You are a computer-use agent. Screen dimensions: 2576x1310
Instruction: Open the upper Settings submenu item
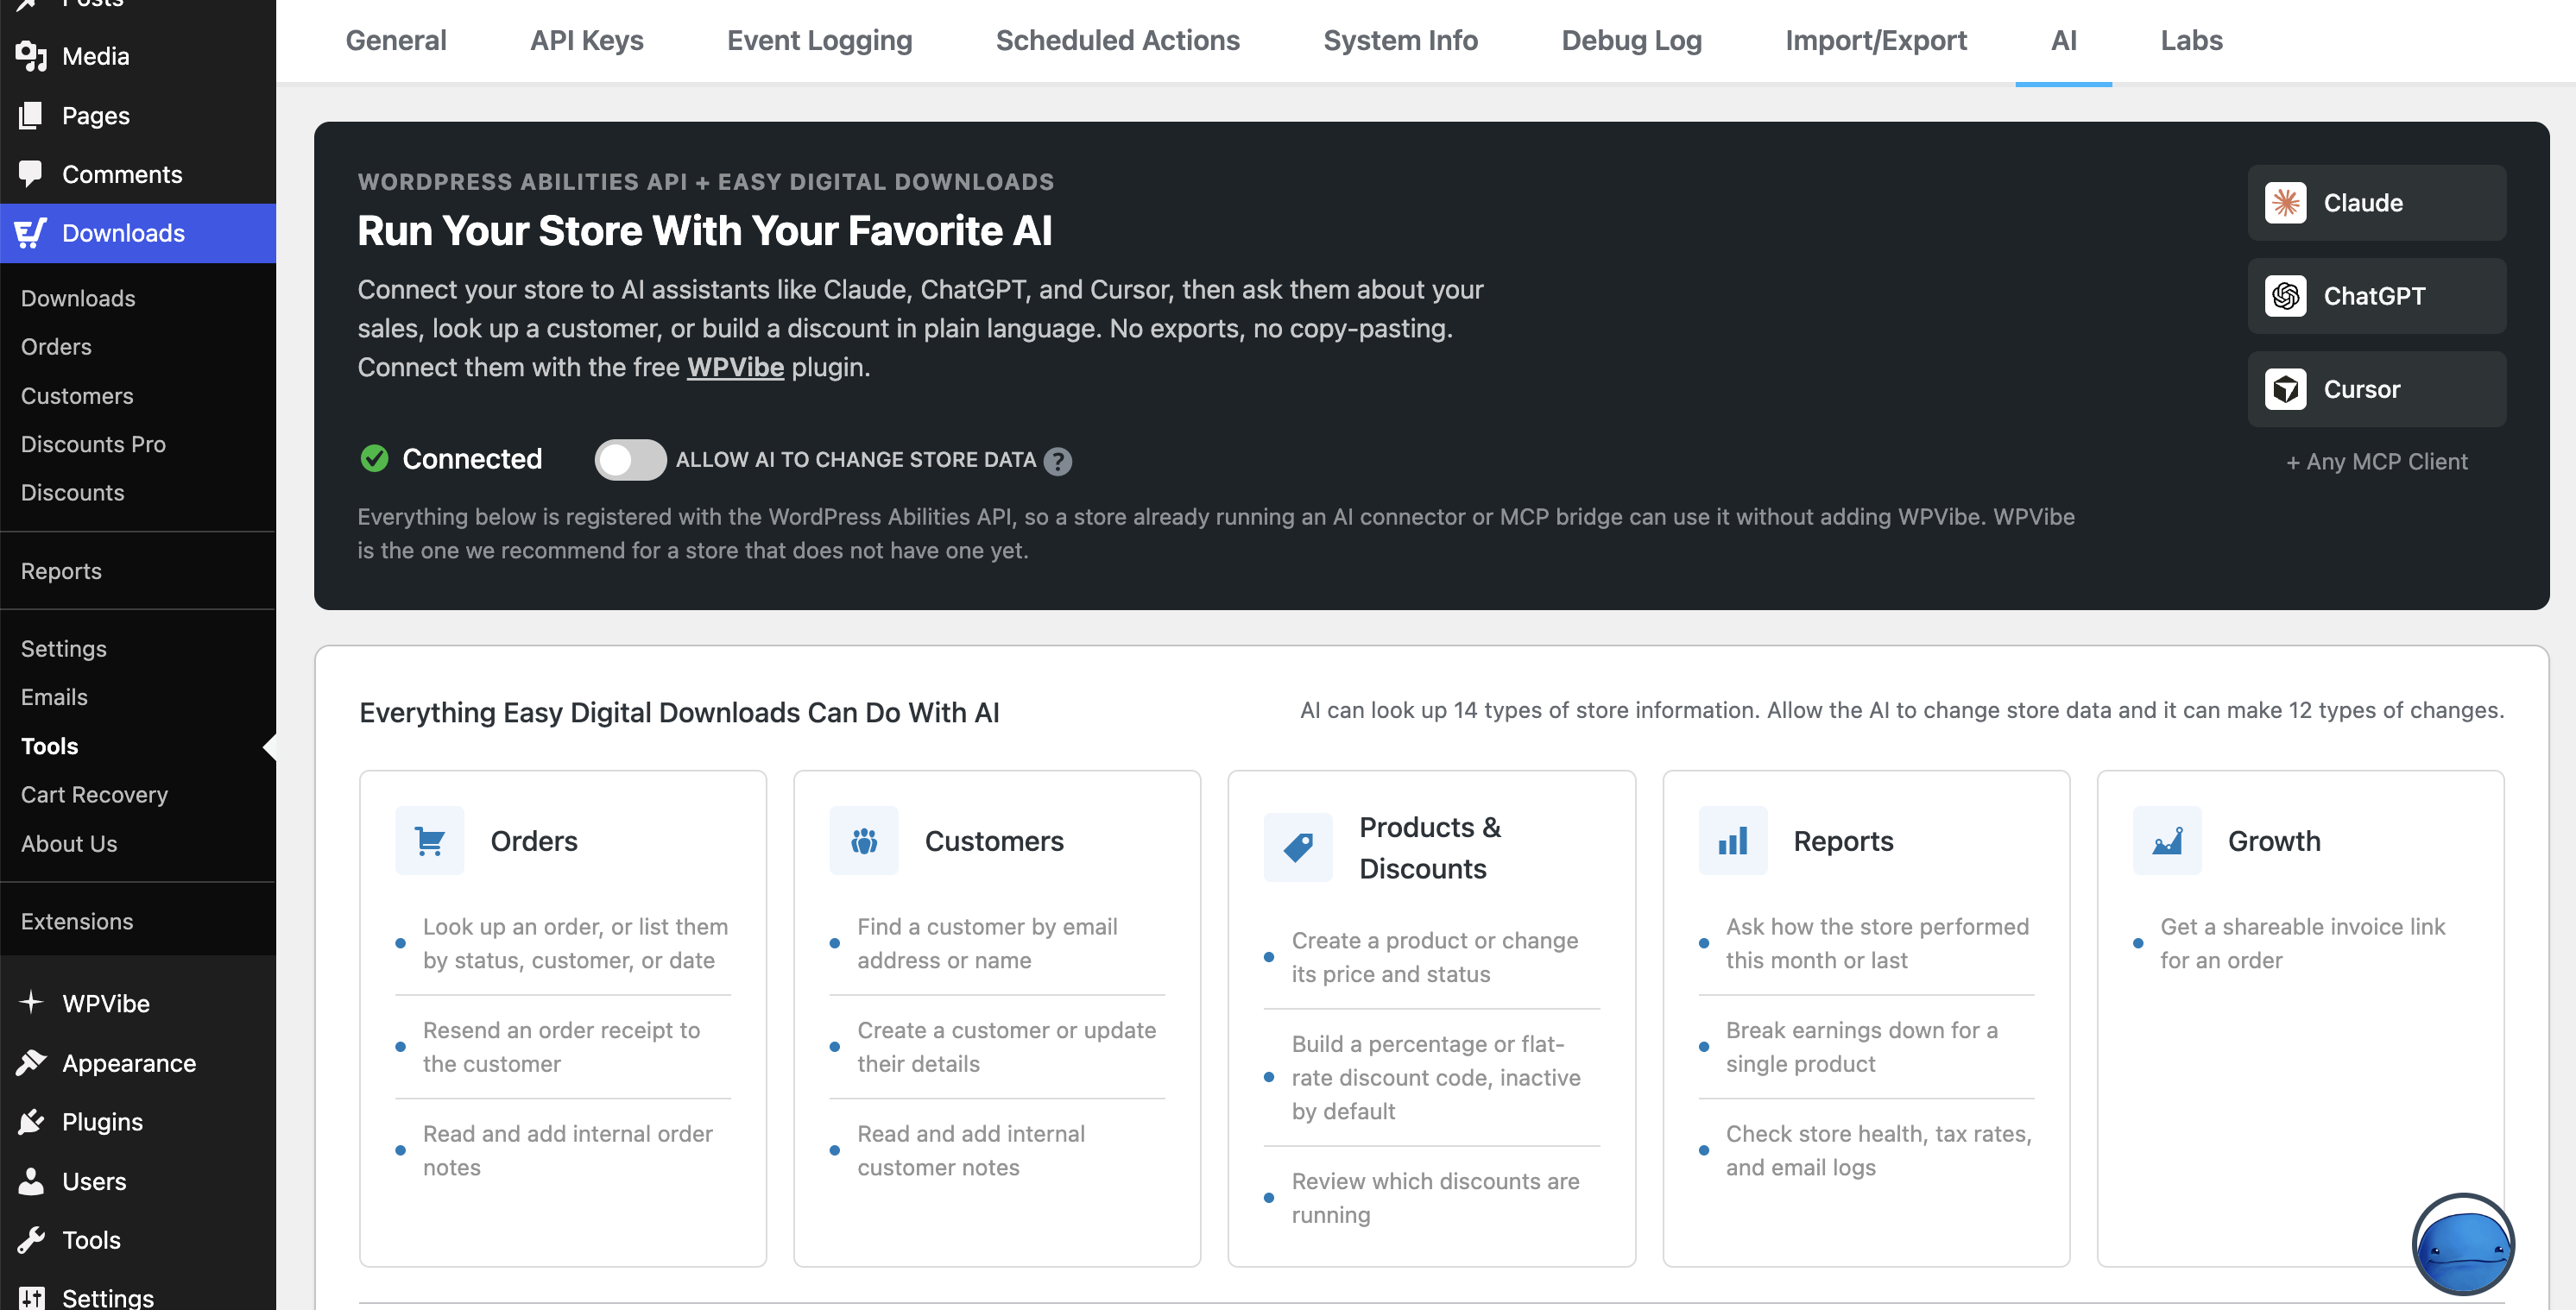click(63, 648)
